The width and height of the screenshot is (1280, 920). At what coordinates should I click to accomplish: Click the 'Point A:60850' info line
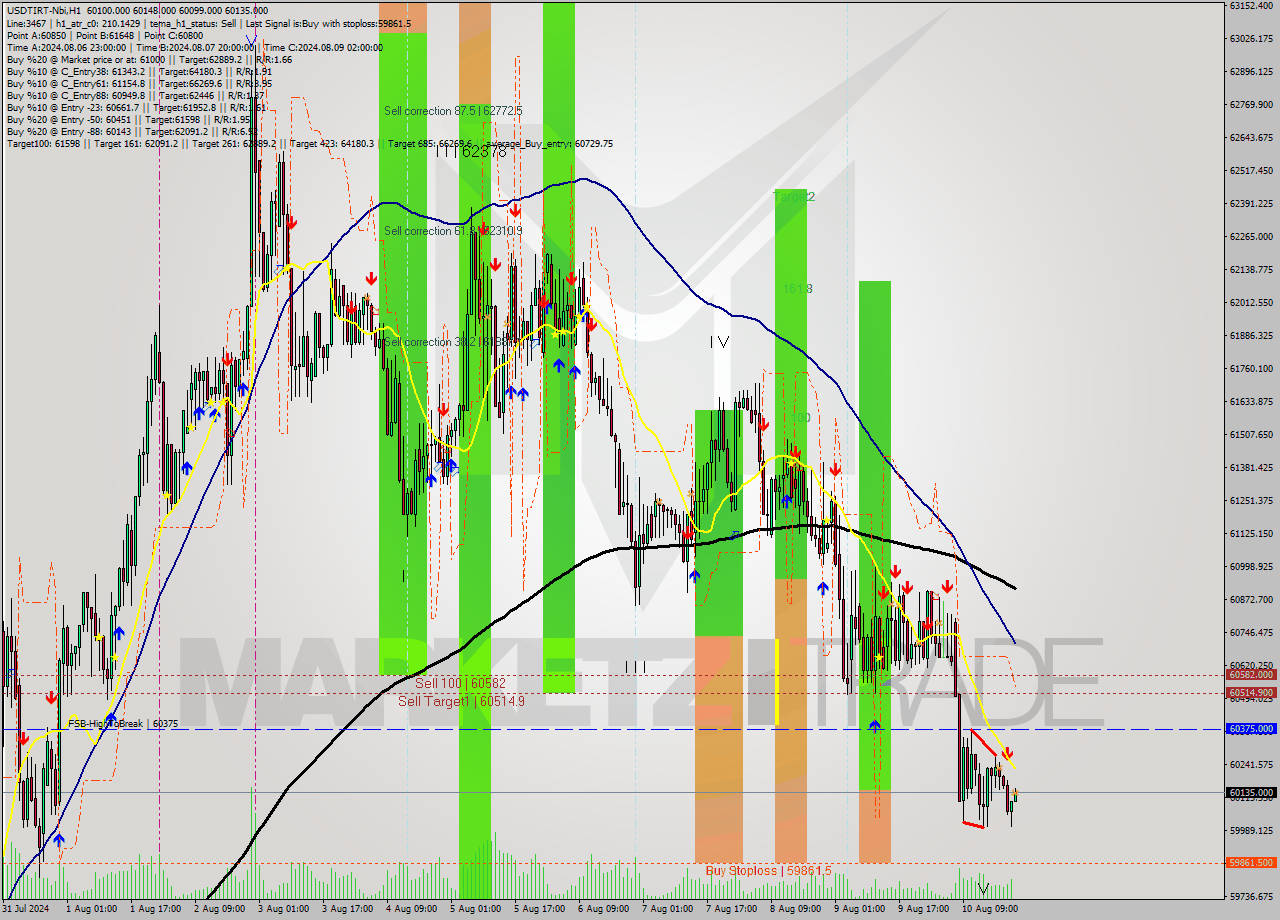[x=103, y=35]
